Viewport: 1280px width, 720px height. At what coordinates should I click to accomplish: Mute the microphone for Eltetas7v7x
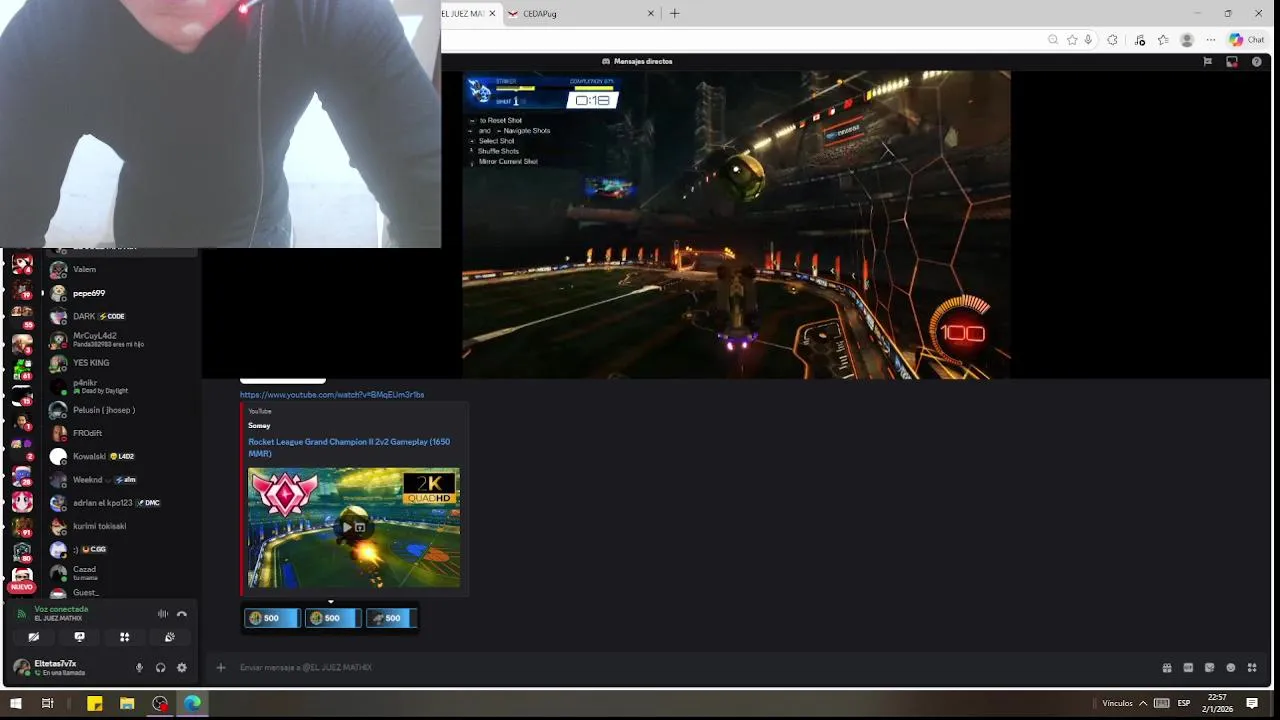click(x=139, y=667)
